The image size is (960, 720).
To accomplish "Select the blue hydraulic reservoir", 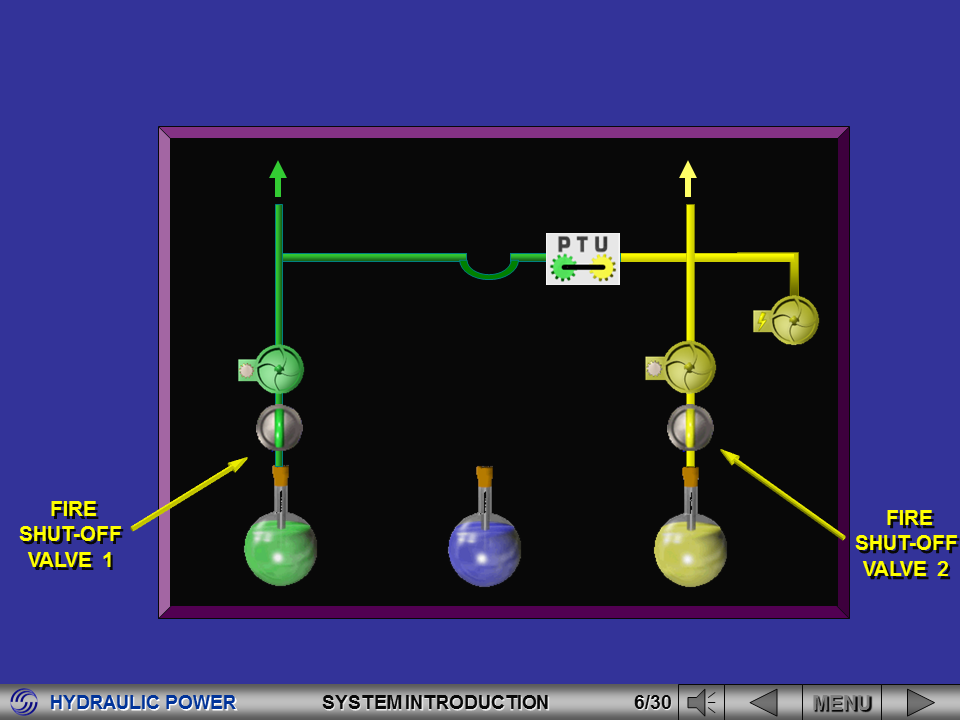I will click(x=484, y=550).
